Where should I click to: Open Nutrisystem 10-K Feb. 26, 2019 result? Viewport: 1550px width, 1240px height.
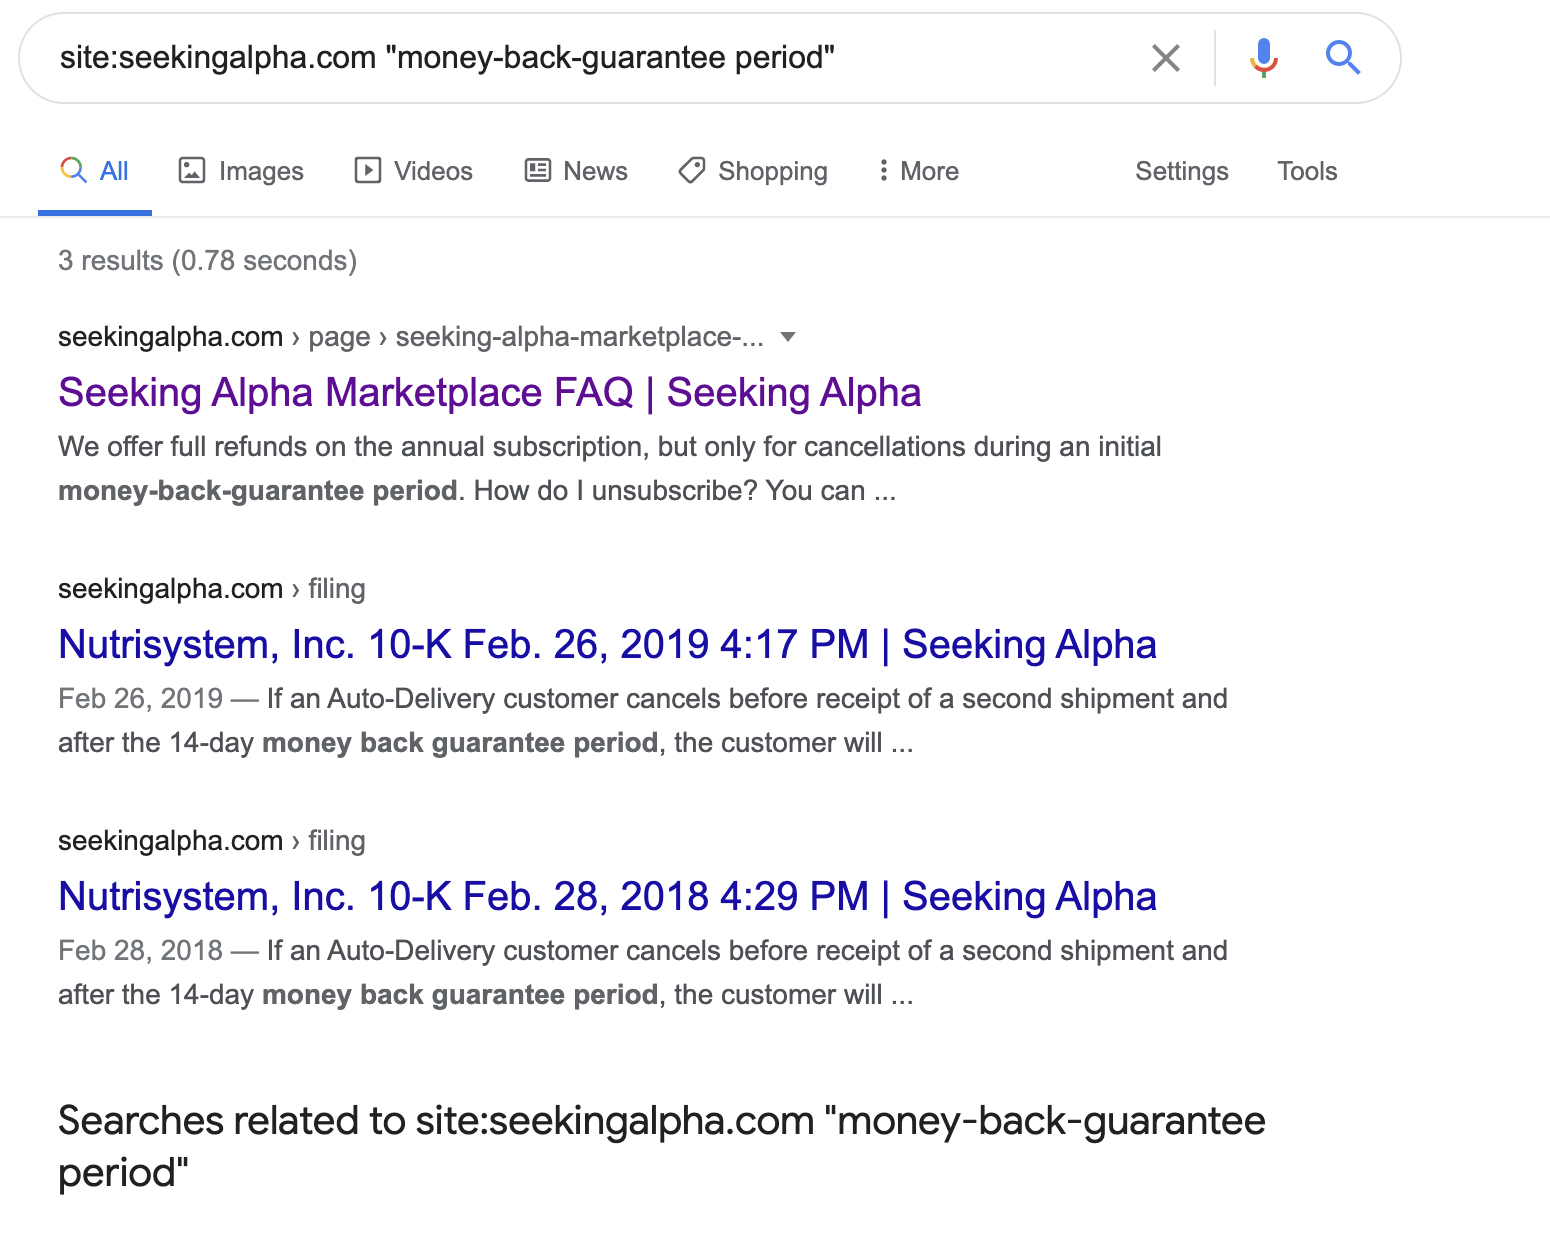pyautogui.click(x=607, y=644)
